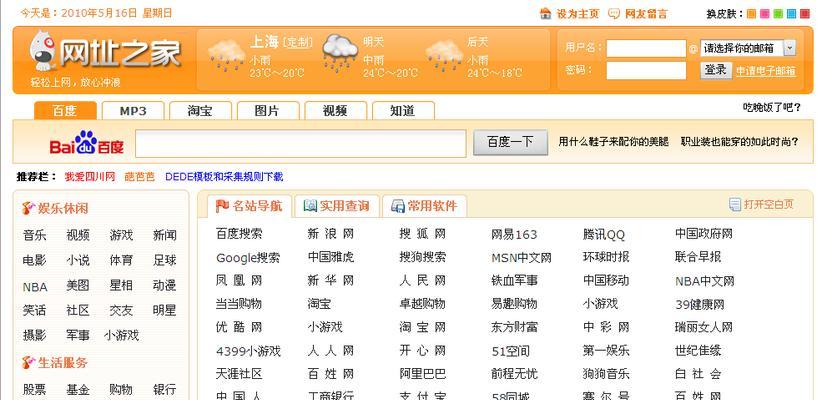Open the 网易163 site link
The image size is (822, 400).
514,235
